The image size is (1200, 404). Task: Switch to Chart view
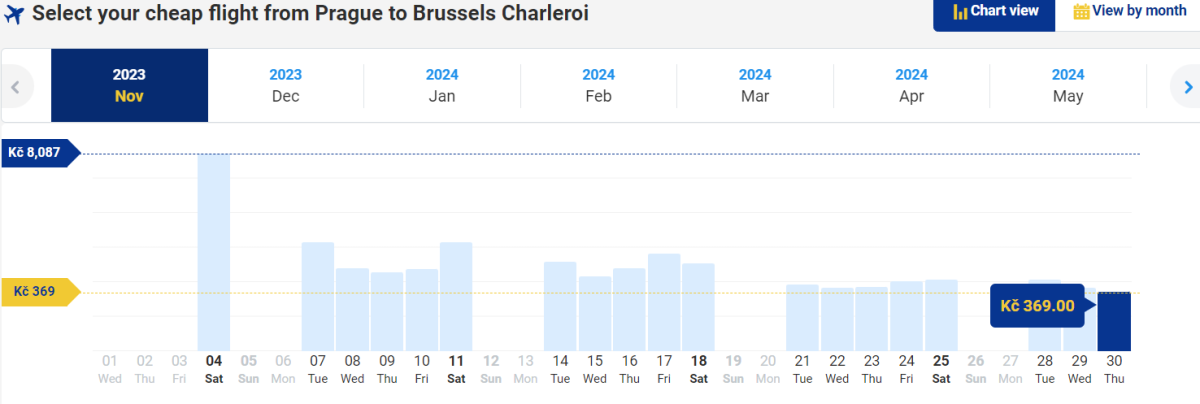[x=994, y=12]
